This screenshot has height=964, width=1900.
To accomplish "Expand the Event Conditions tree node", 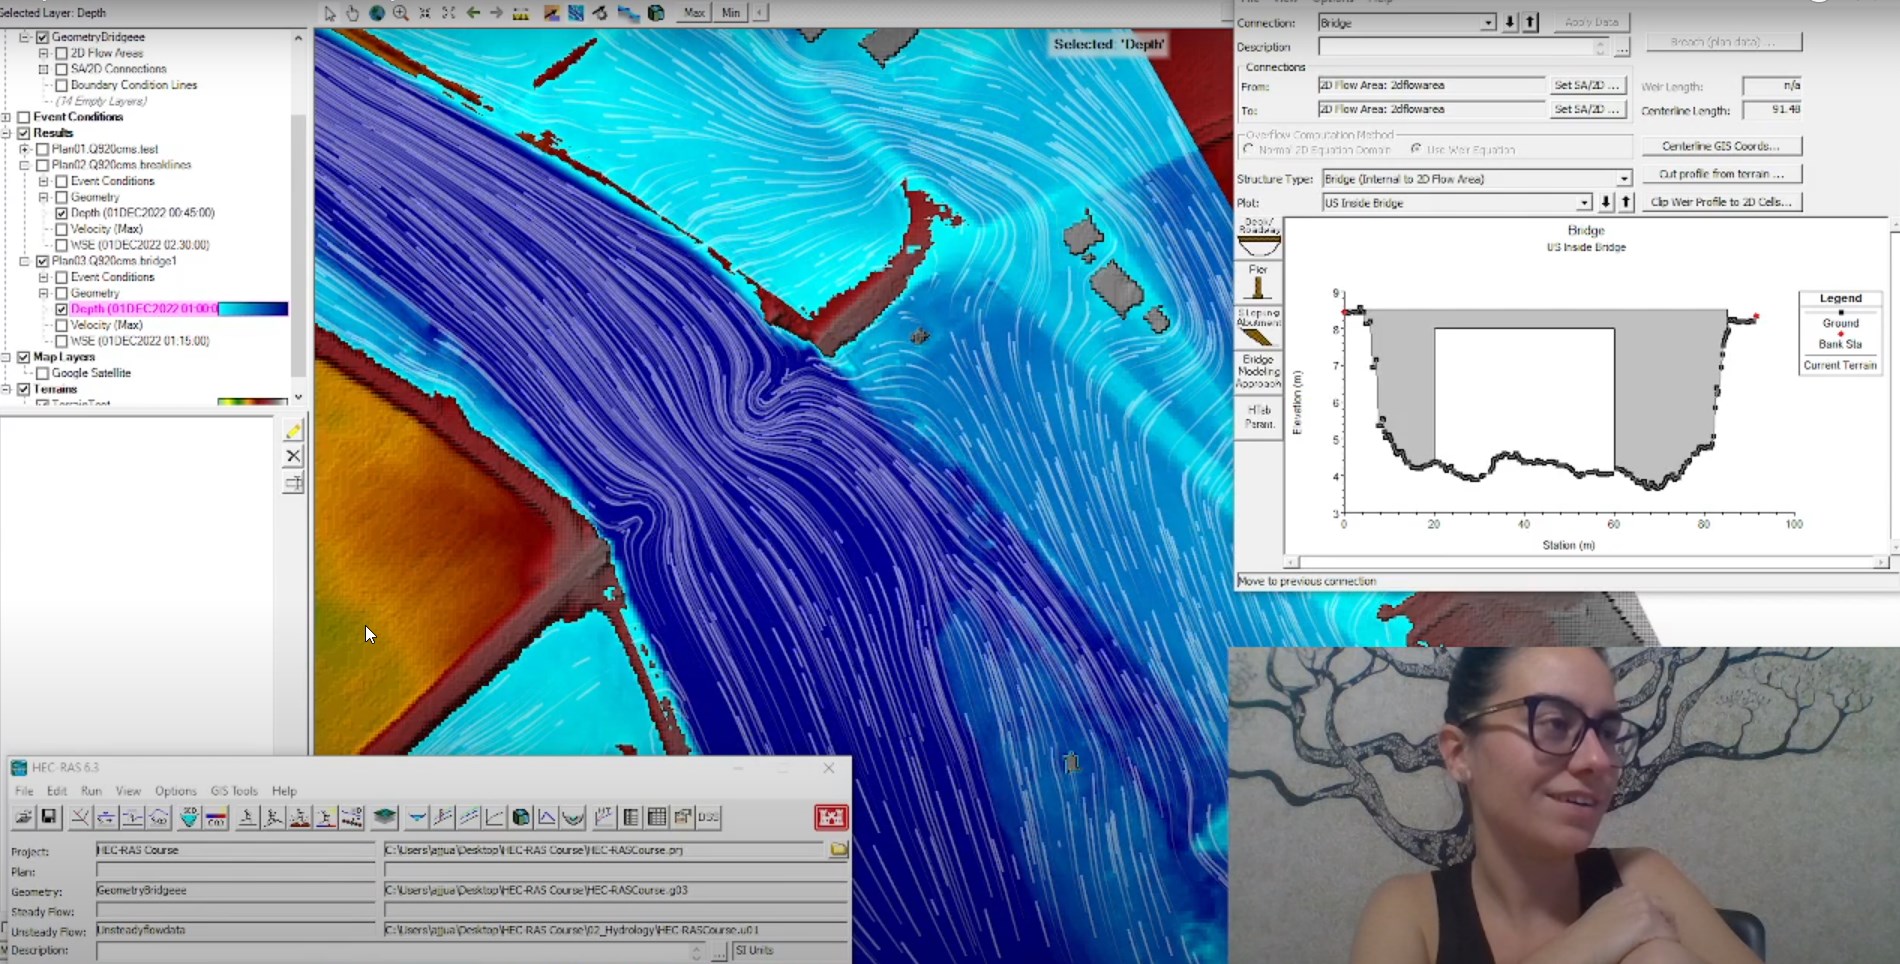I will point(6,117).
